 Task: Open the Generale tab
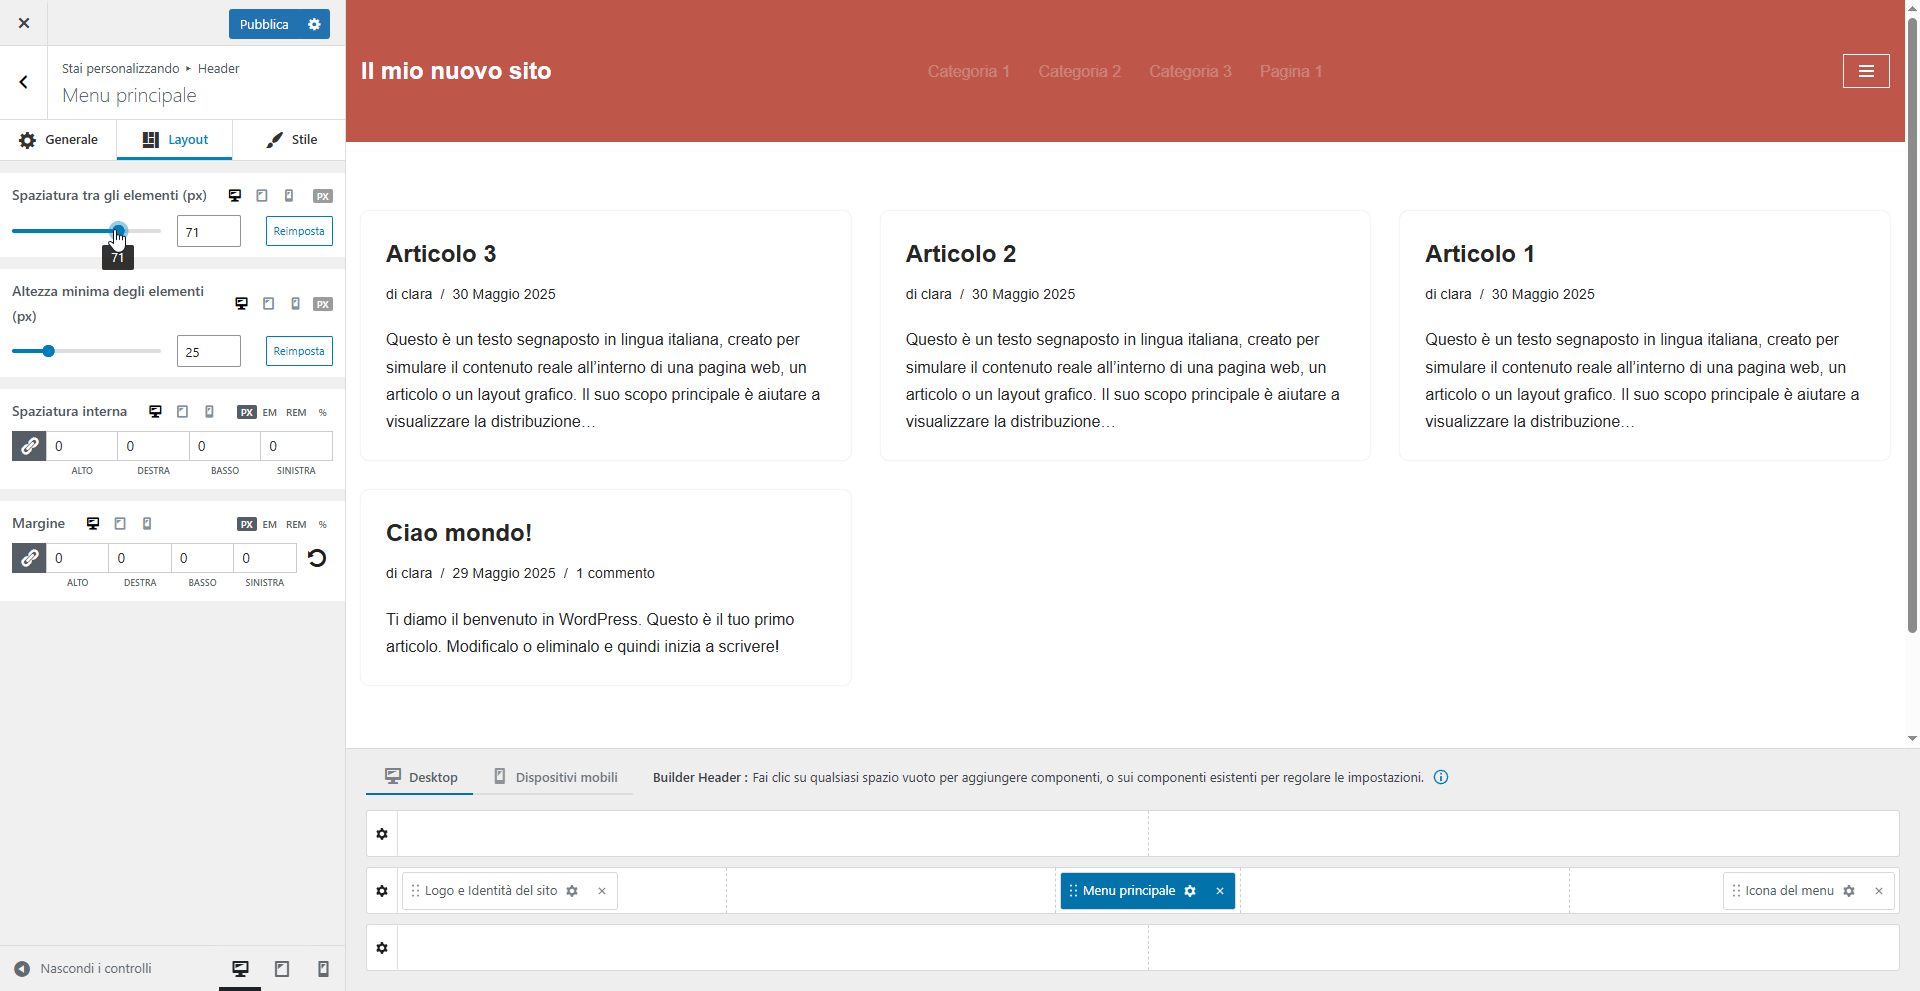coord(59,140)
